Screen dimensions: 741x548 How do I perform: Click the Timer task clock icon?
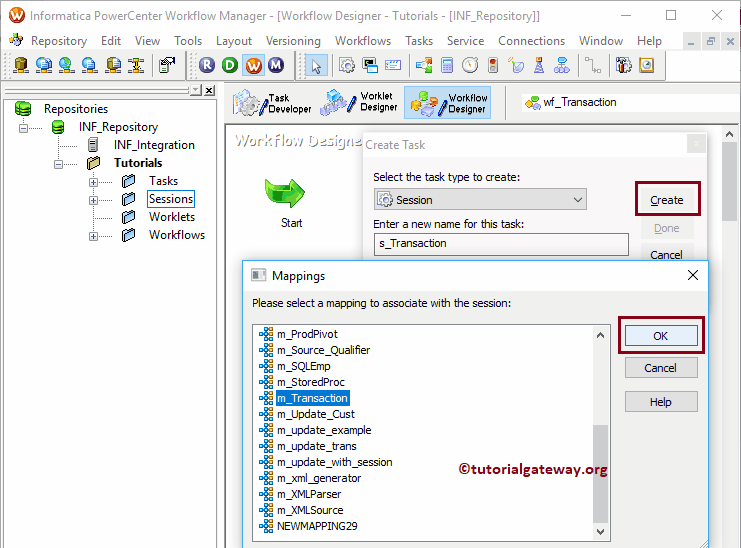[x=470, y=65]
